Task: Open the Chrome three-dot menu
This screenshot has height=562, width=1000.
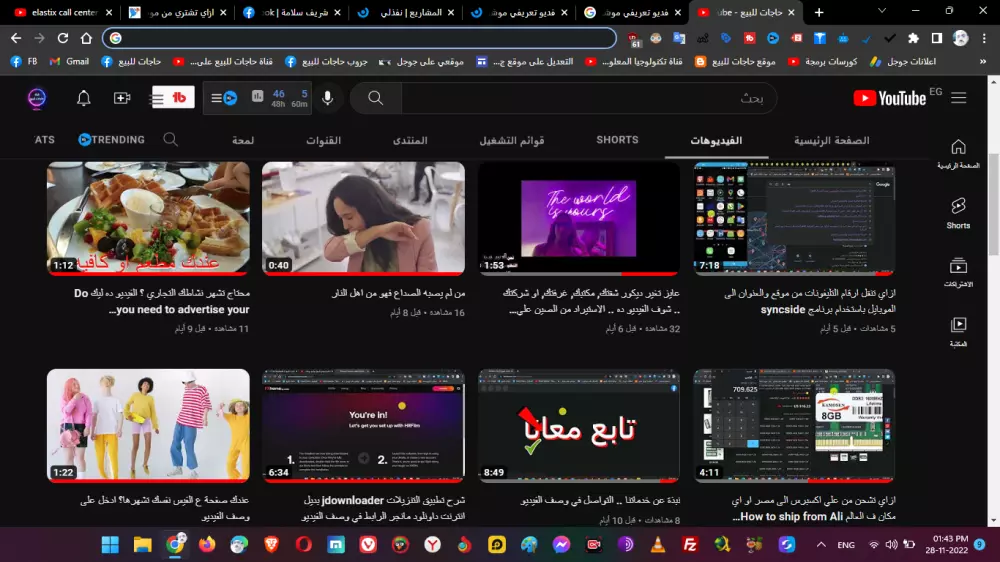Action: tap(984, 38)
